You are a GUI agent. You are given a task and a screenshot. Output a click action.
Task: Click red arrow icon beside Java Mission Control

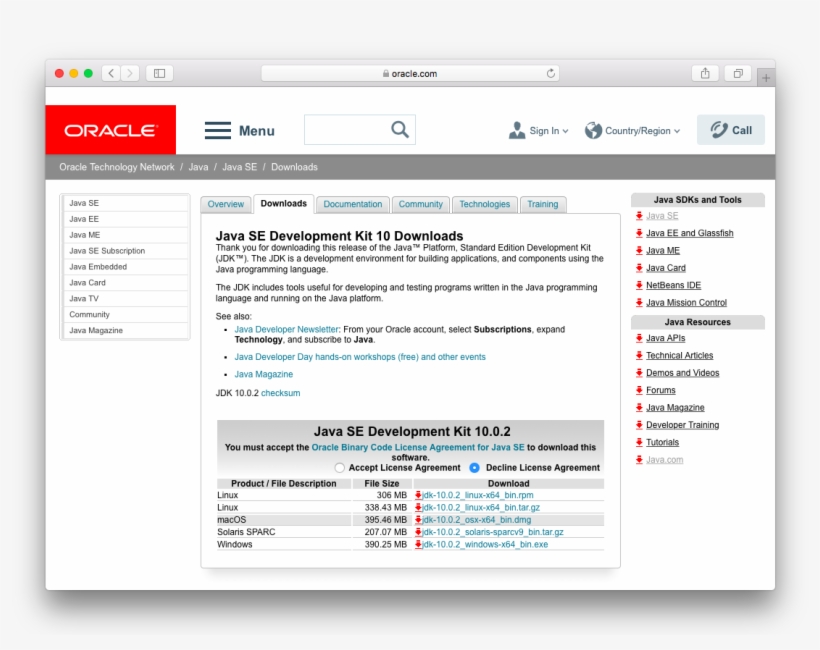click(x=639, y=302)
